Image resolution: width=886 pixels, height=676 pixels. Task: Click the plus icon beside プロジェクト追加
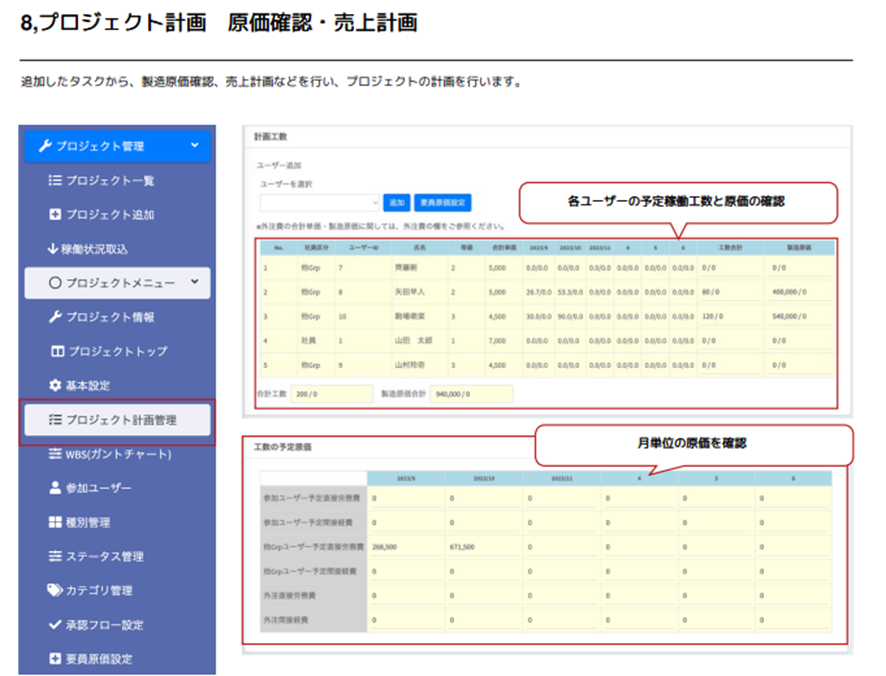[55, 215]
